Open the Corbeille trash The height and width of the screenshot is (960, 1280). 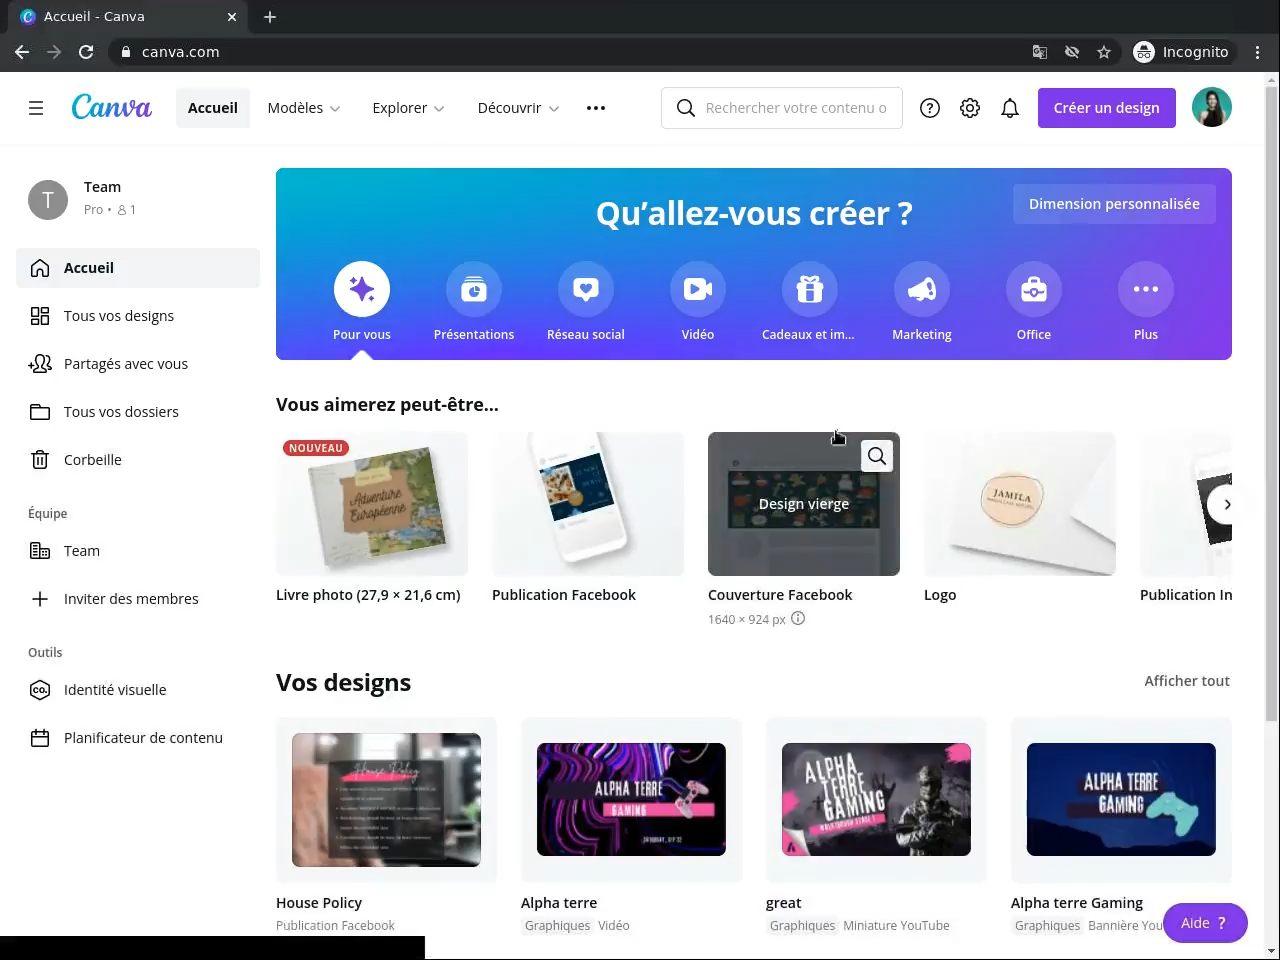(138, 460)
